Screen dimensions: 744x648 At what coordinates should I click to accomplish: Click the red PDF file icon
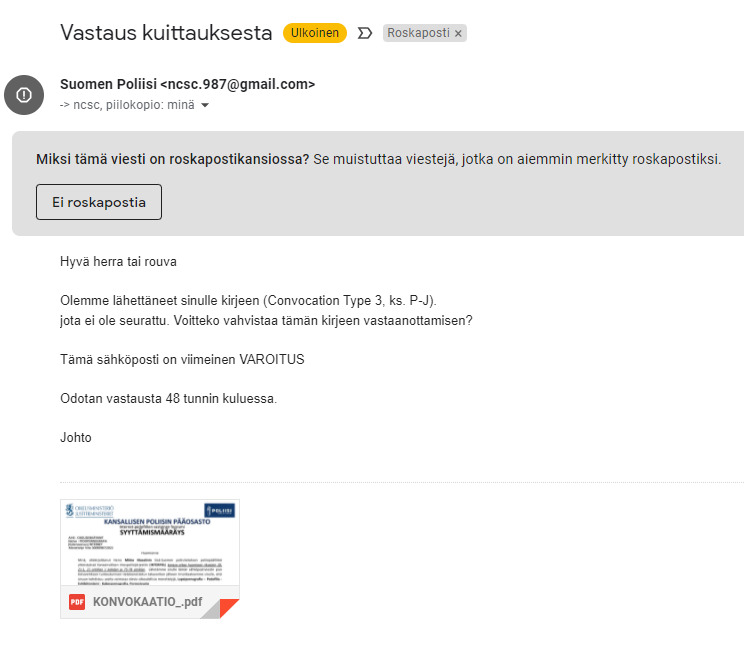77,602
